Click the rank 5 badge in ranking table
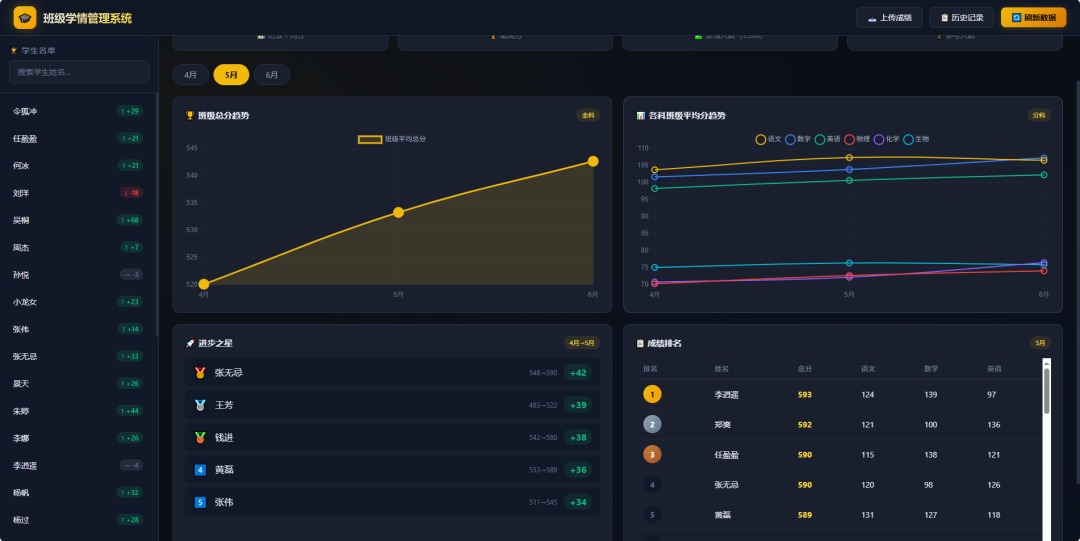Image resolution: width=1080 pixels, height=541 pixels. [652, 515]
